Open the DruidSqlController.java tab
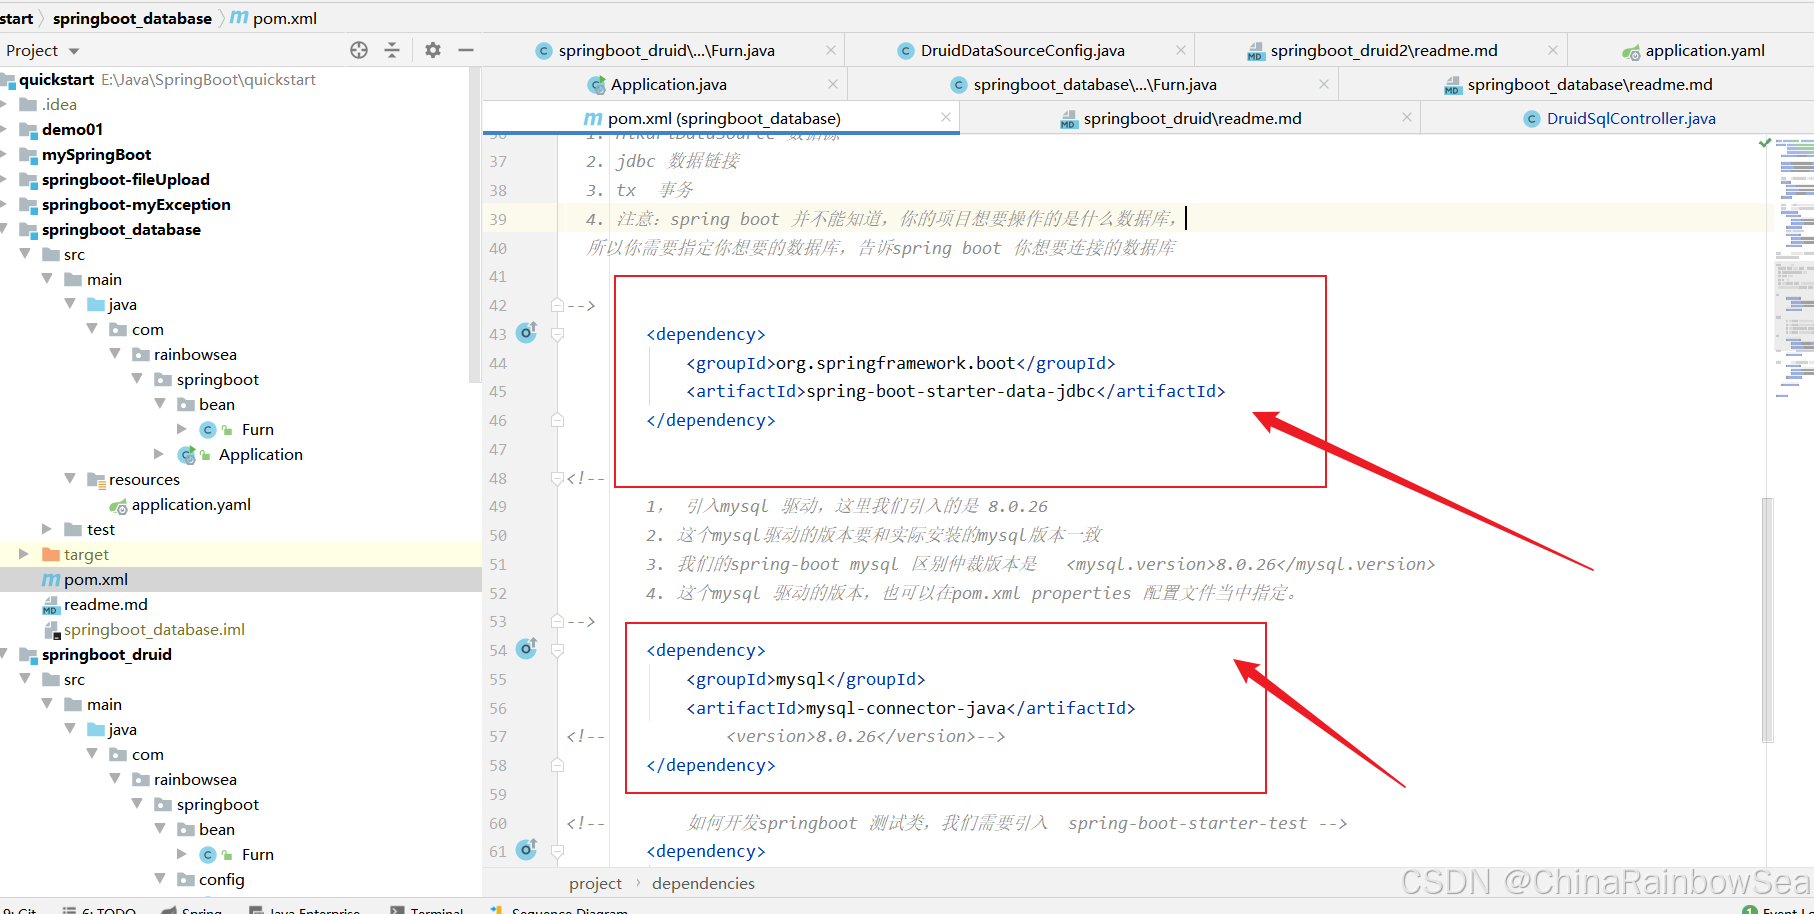This screenshot has height=914, width=1814. click(x=1630, y=118)
